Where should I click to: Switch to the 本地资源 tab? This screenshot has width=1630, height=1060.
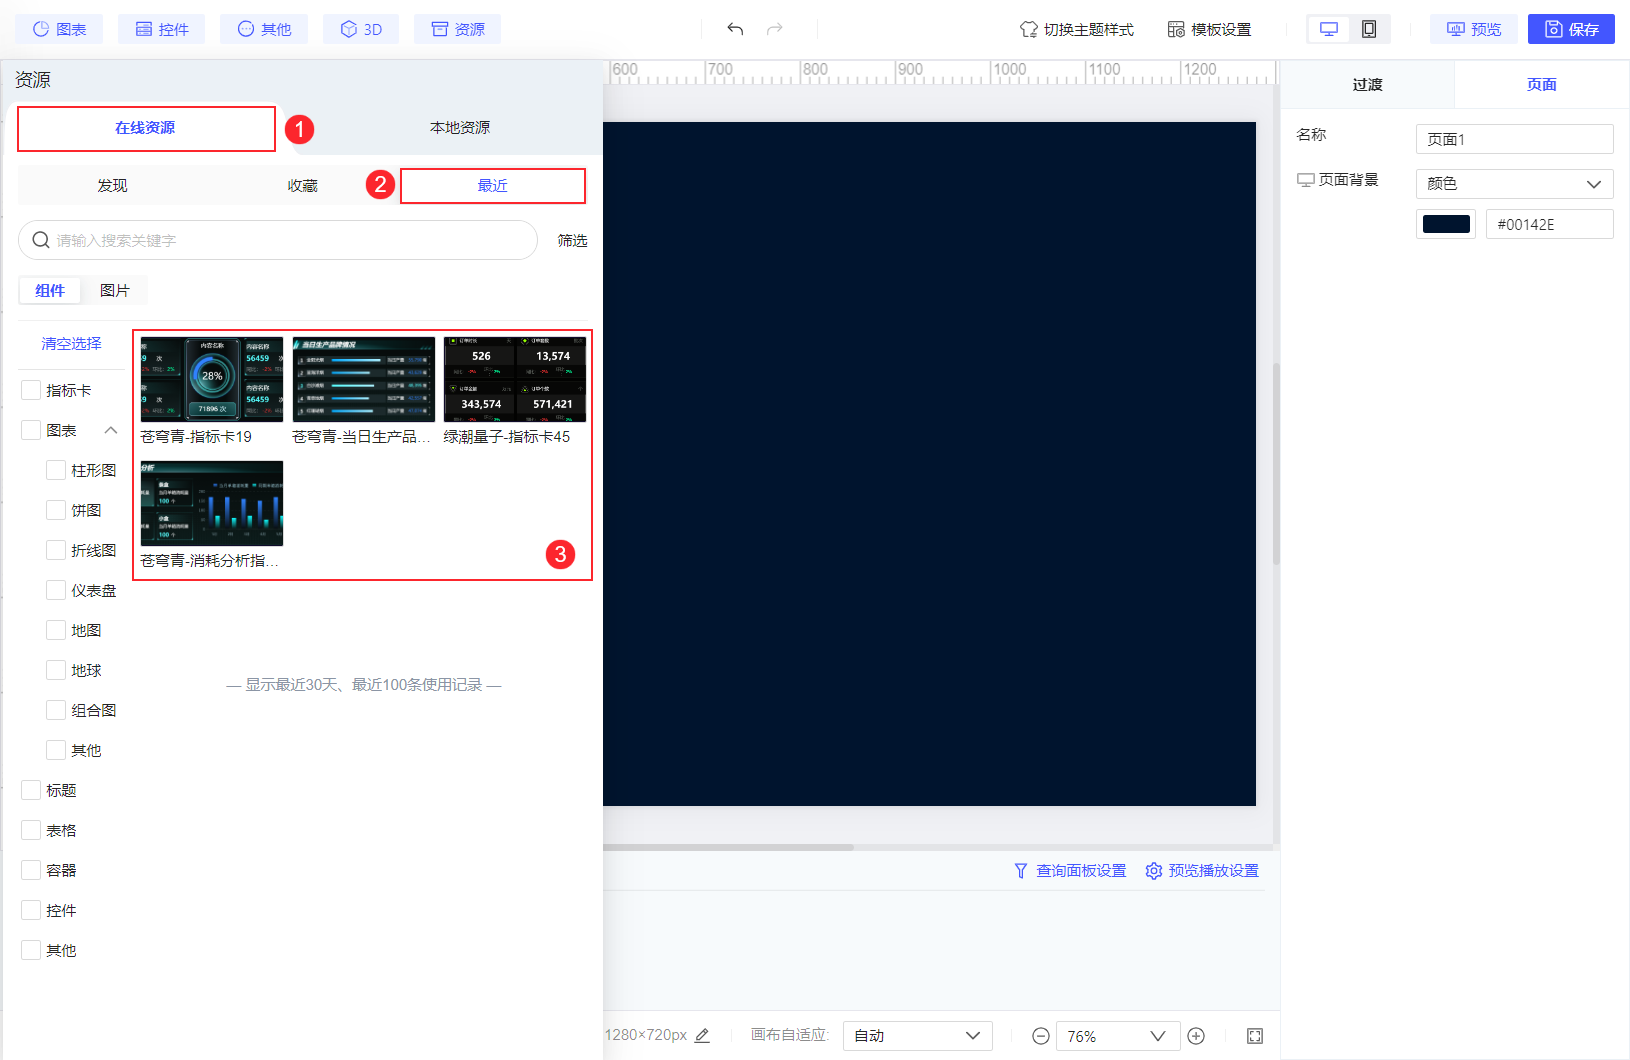pyautogui.click(x=460, y=128)
